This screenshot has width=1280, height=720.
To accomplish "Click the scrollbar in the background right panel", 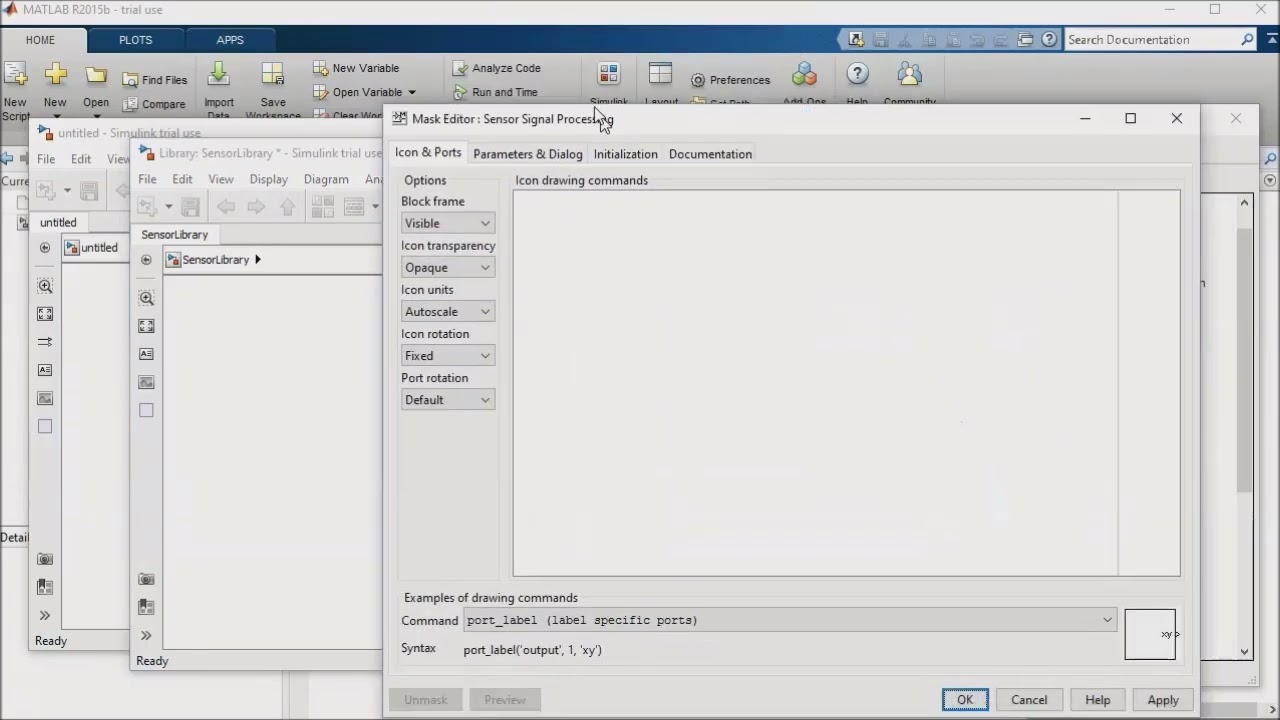I will pyautogui.click(x=1244, y=360).
